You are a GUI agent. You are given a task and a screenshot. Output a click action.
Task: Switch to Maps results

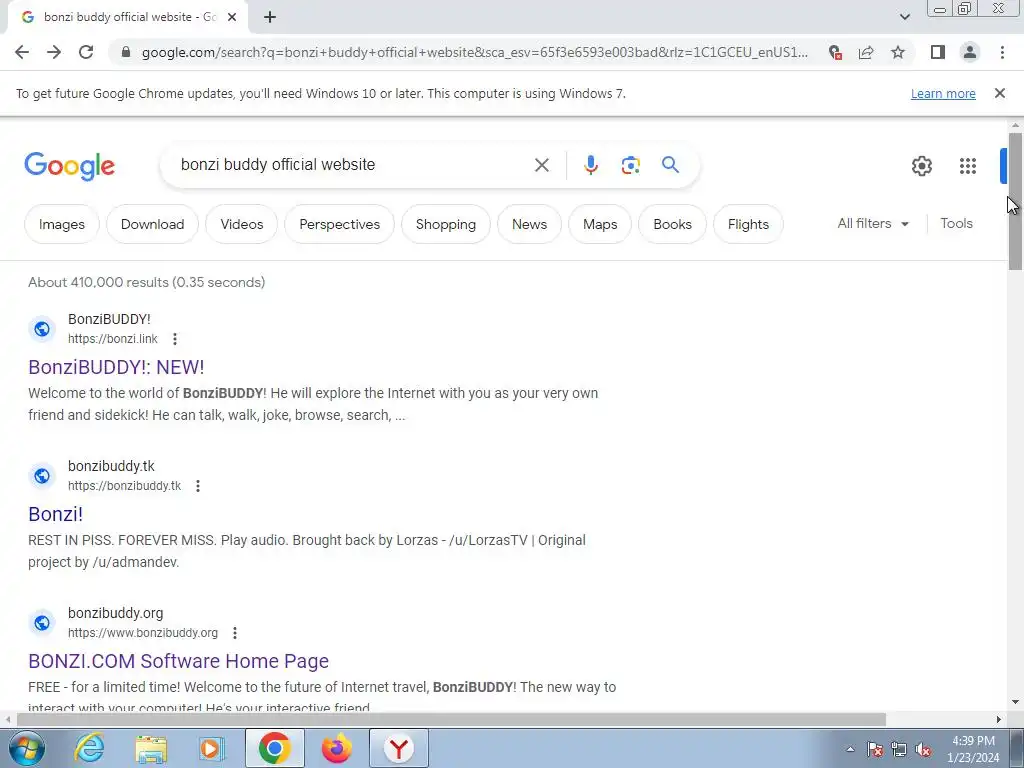point(600,224)
